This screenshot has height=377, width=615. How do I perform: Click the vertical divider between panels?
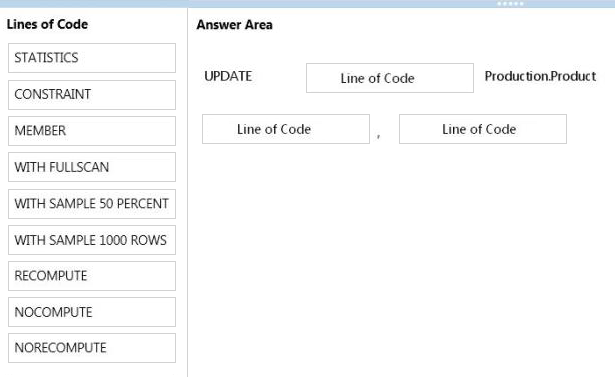click(x=187, y=192)
